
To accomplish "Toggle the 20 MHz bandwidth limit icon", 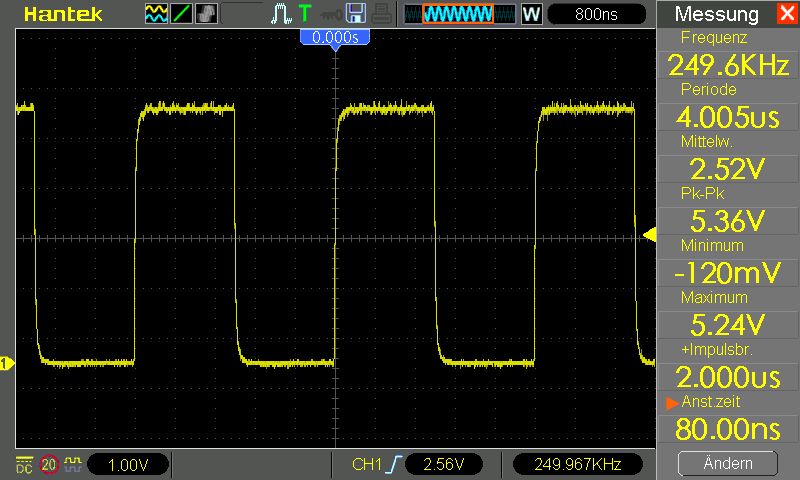I will (x=49, y=464).
